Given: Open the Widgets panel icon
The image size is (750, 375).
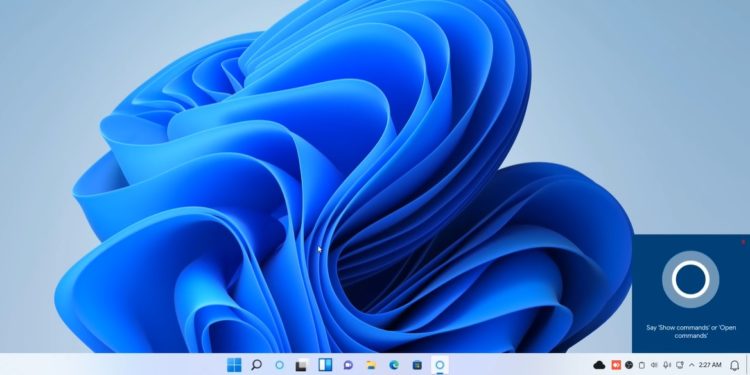Looking at the screenshot, I should [325, 365].
